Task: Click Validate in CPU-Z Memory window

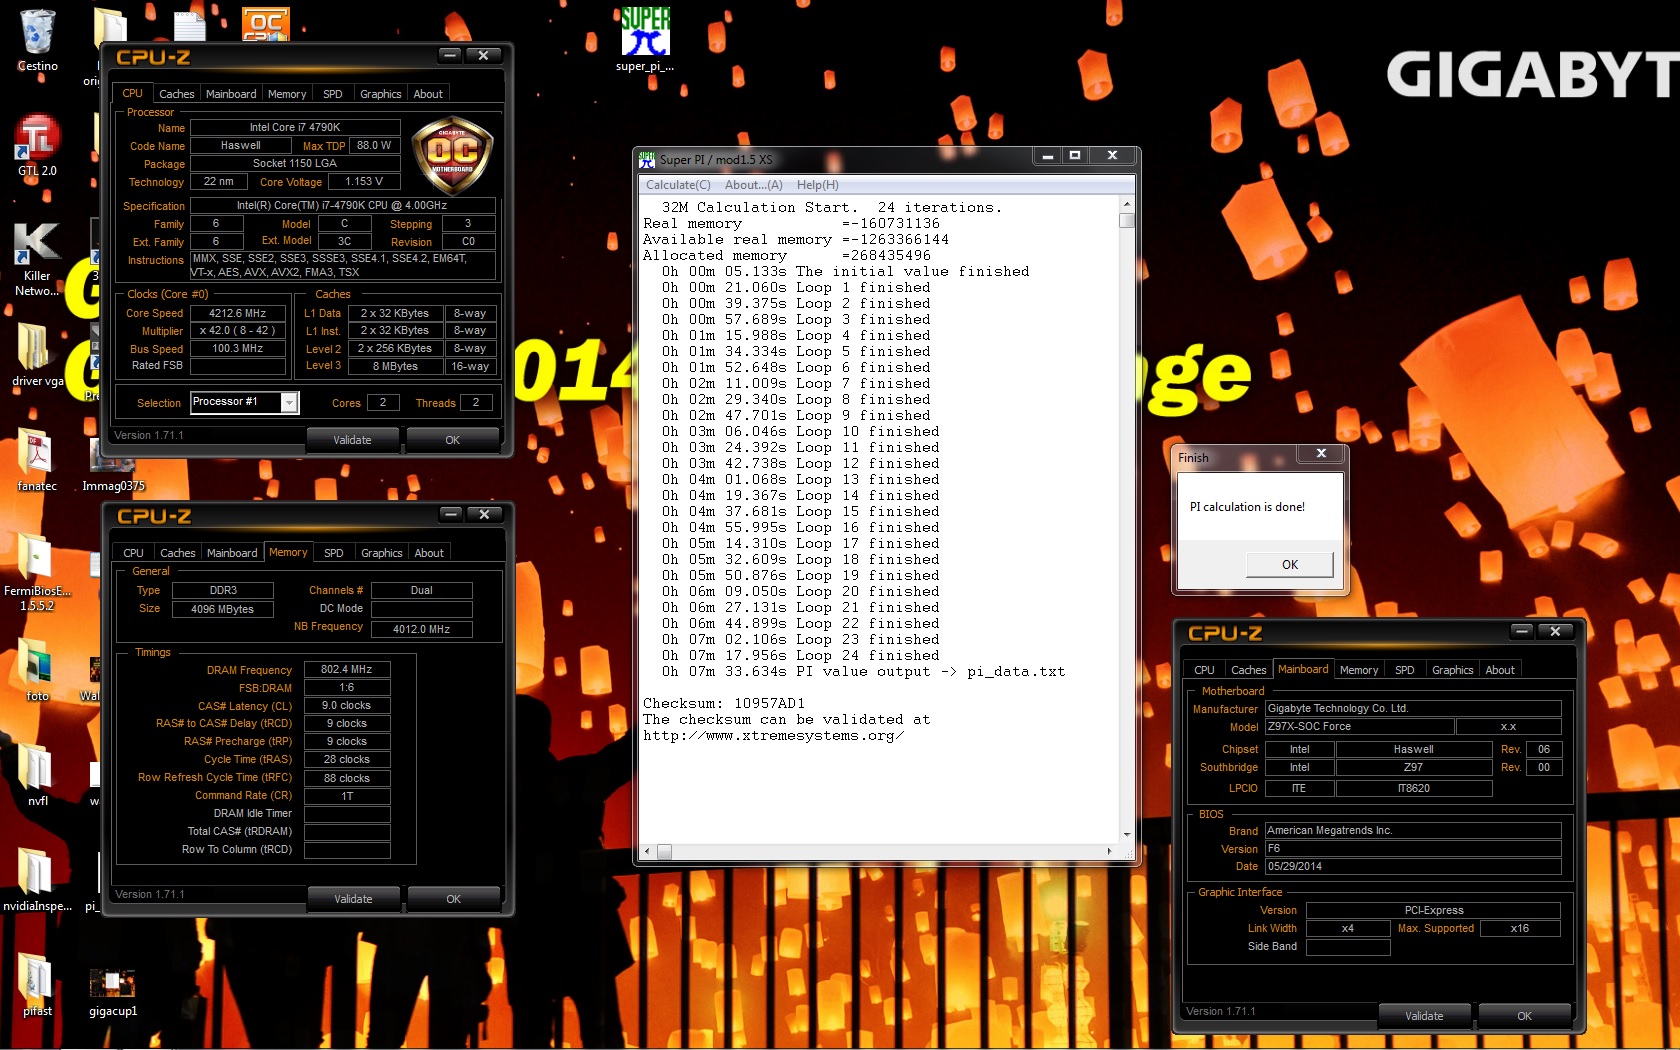Action: click(353, 899)
